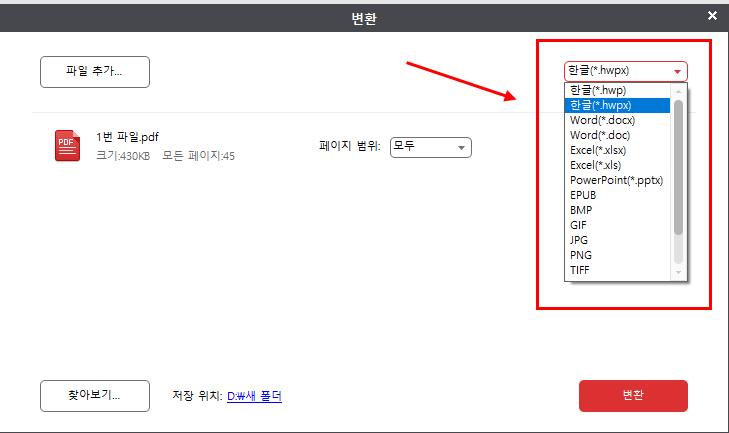The height and width of the screenshot is (433, 729).
Task: Click the 찾아보기... button
Action: coord(95,396)
